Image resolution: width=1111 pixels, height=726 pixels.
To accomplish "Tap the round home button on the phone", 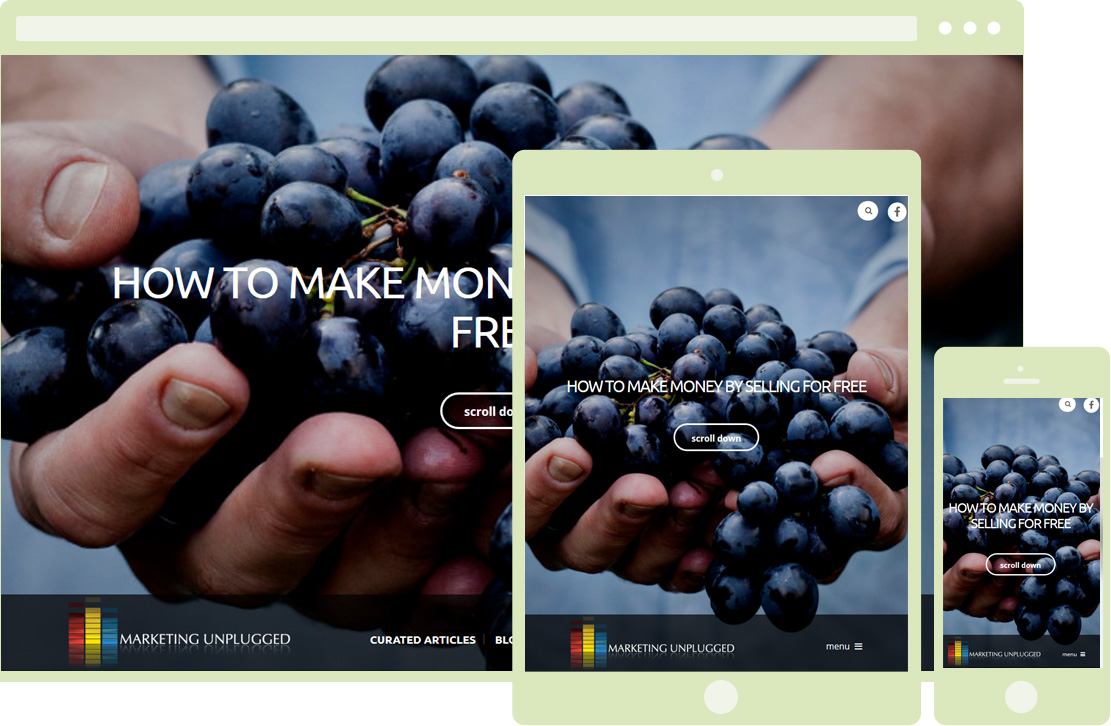I will [x=1021, y=696].
